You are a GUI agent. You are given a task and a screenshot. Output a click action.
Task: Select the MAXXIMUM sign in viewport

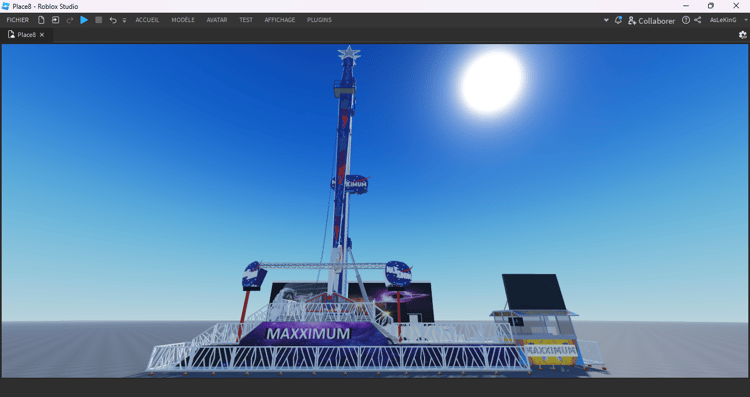pos(308,333)
